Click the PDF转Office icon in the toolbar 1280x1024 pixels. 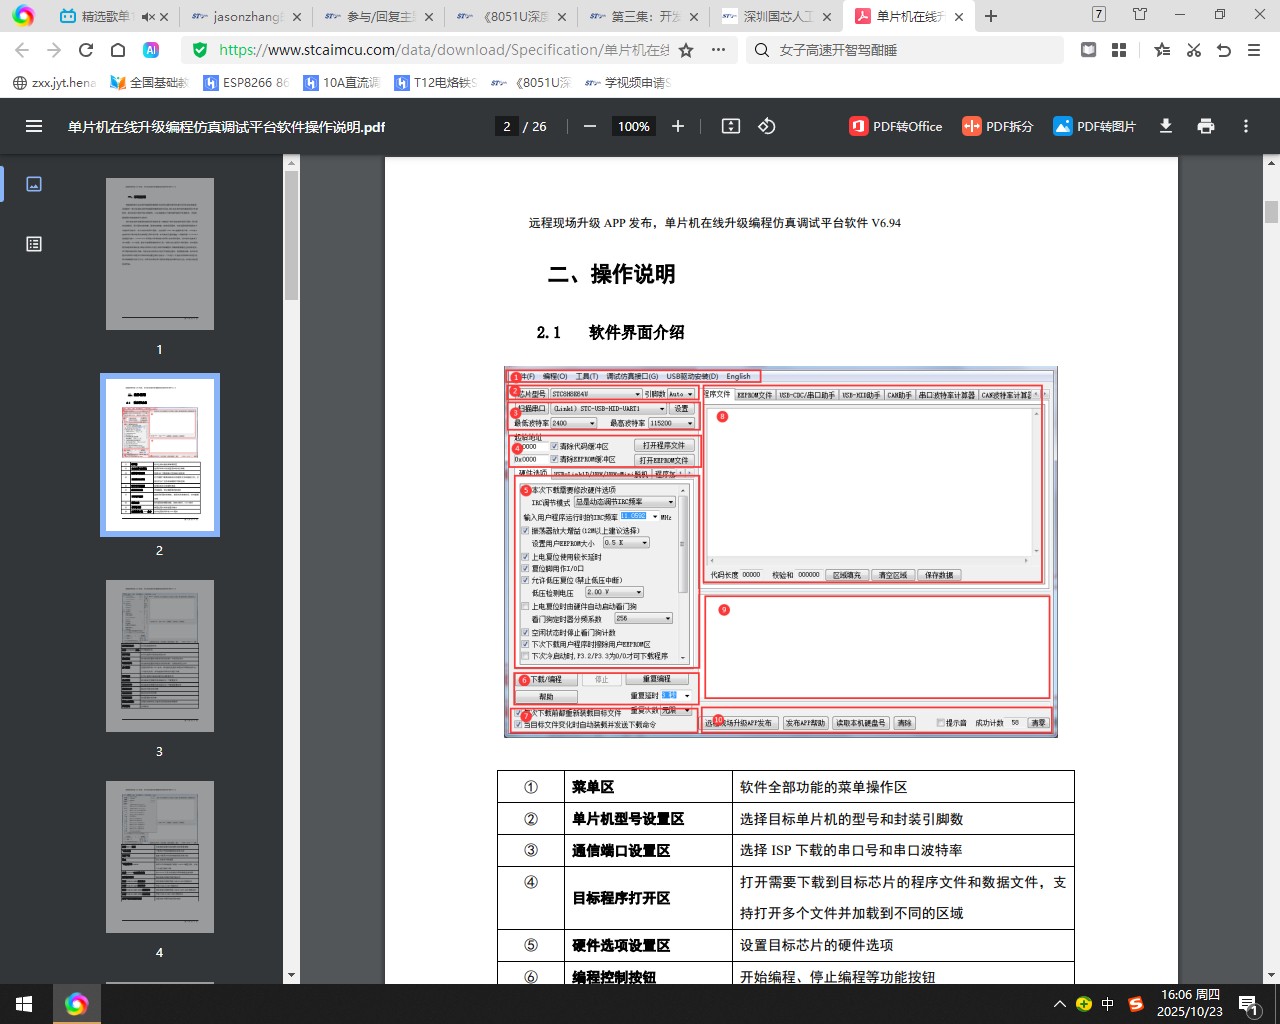[895, 127]
